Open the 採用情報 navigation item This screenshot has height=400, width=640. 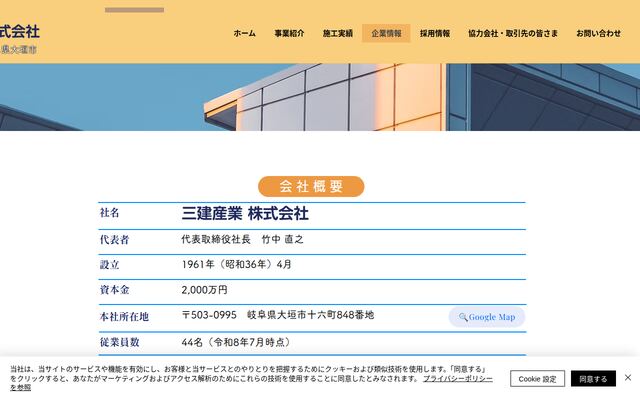pyautogui.click(x=435, y=33)
